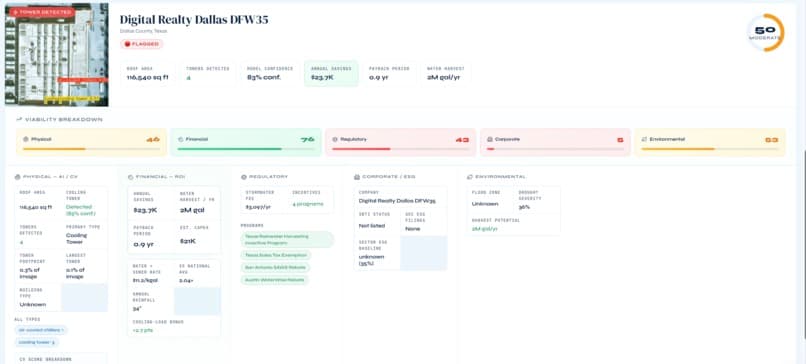Click the satellite rooftop image thumbnail
Image resolution: width=806 pixels, height=364 pixels.
pos(57,54)
